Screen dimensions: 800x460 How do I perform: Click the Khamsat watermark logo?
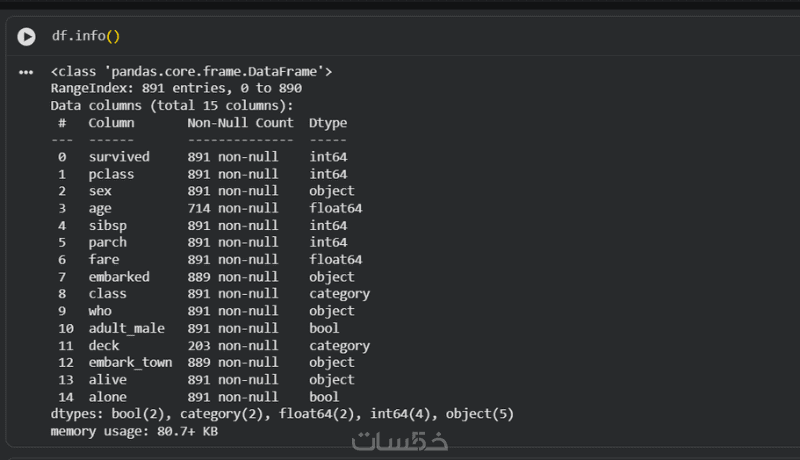(x=401, y=441)
